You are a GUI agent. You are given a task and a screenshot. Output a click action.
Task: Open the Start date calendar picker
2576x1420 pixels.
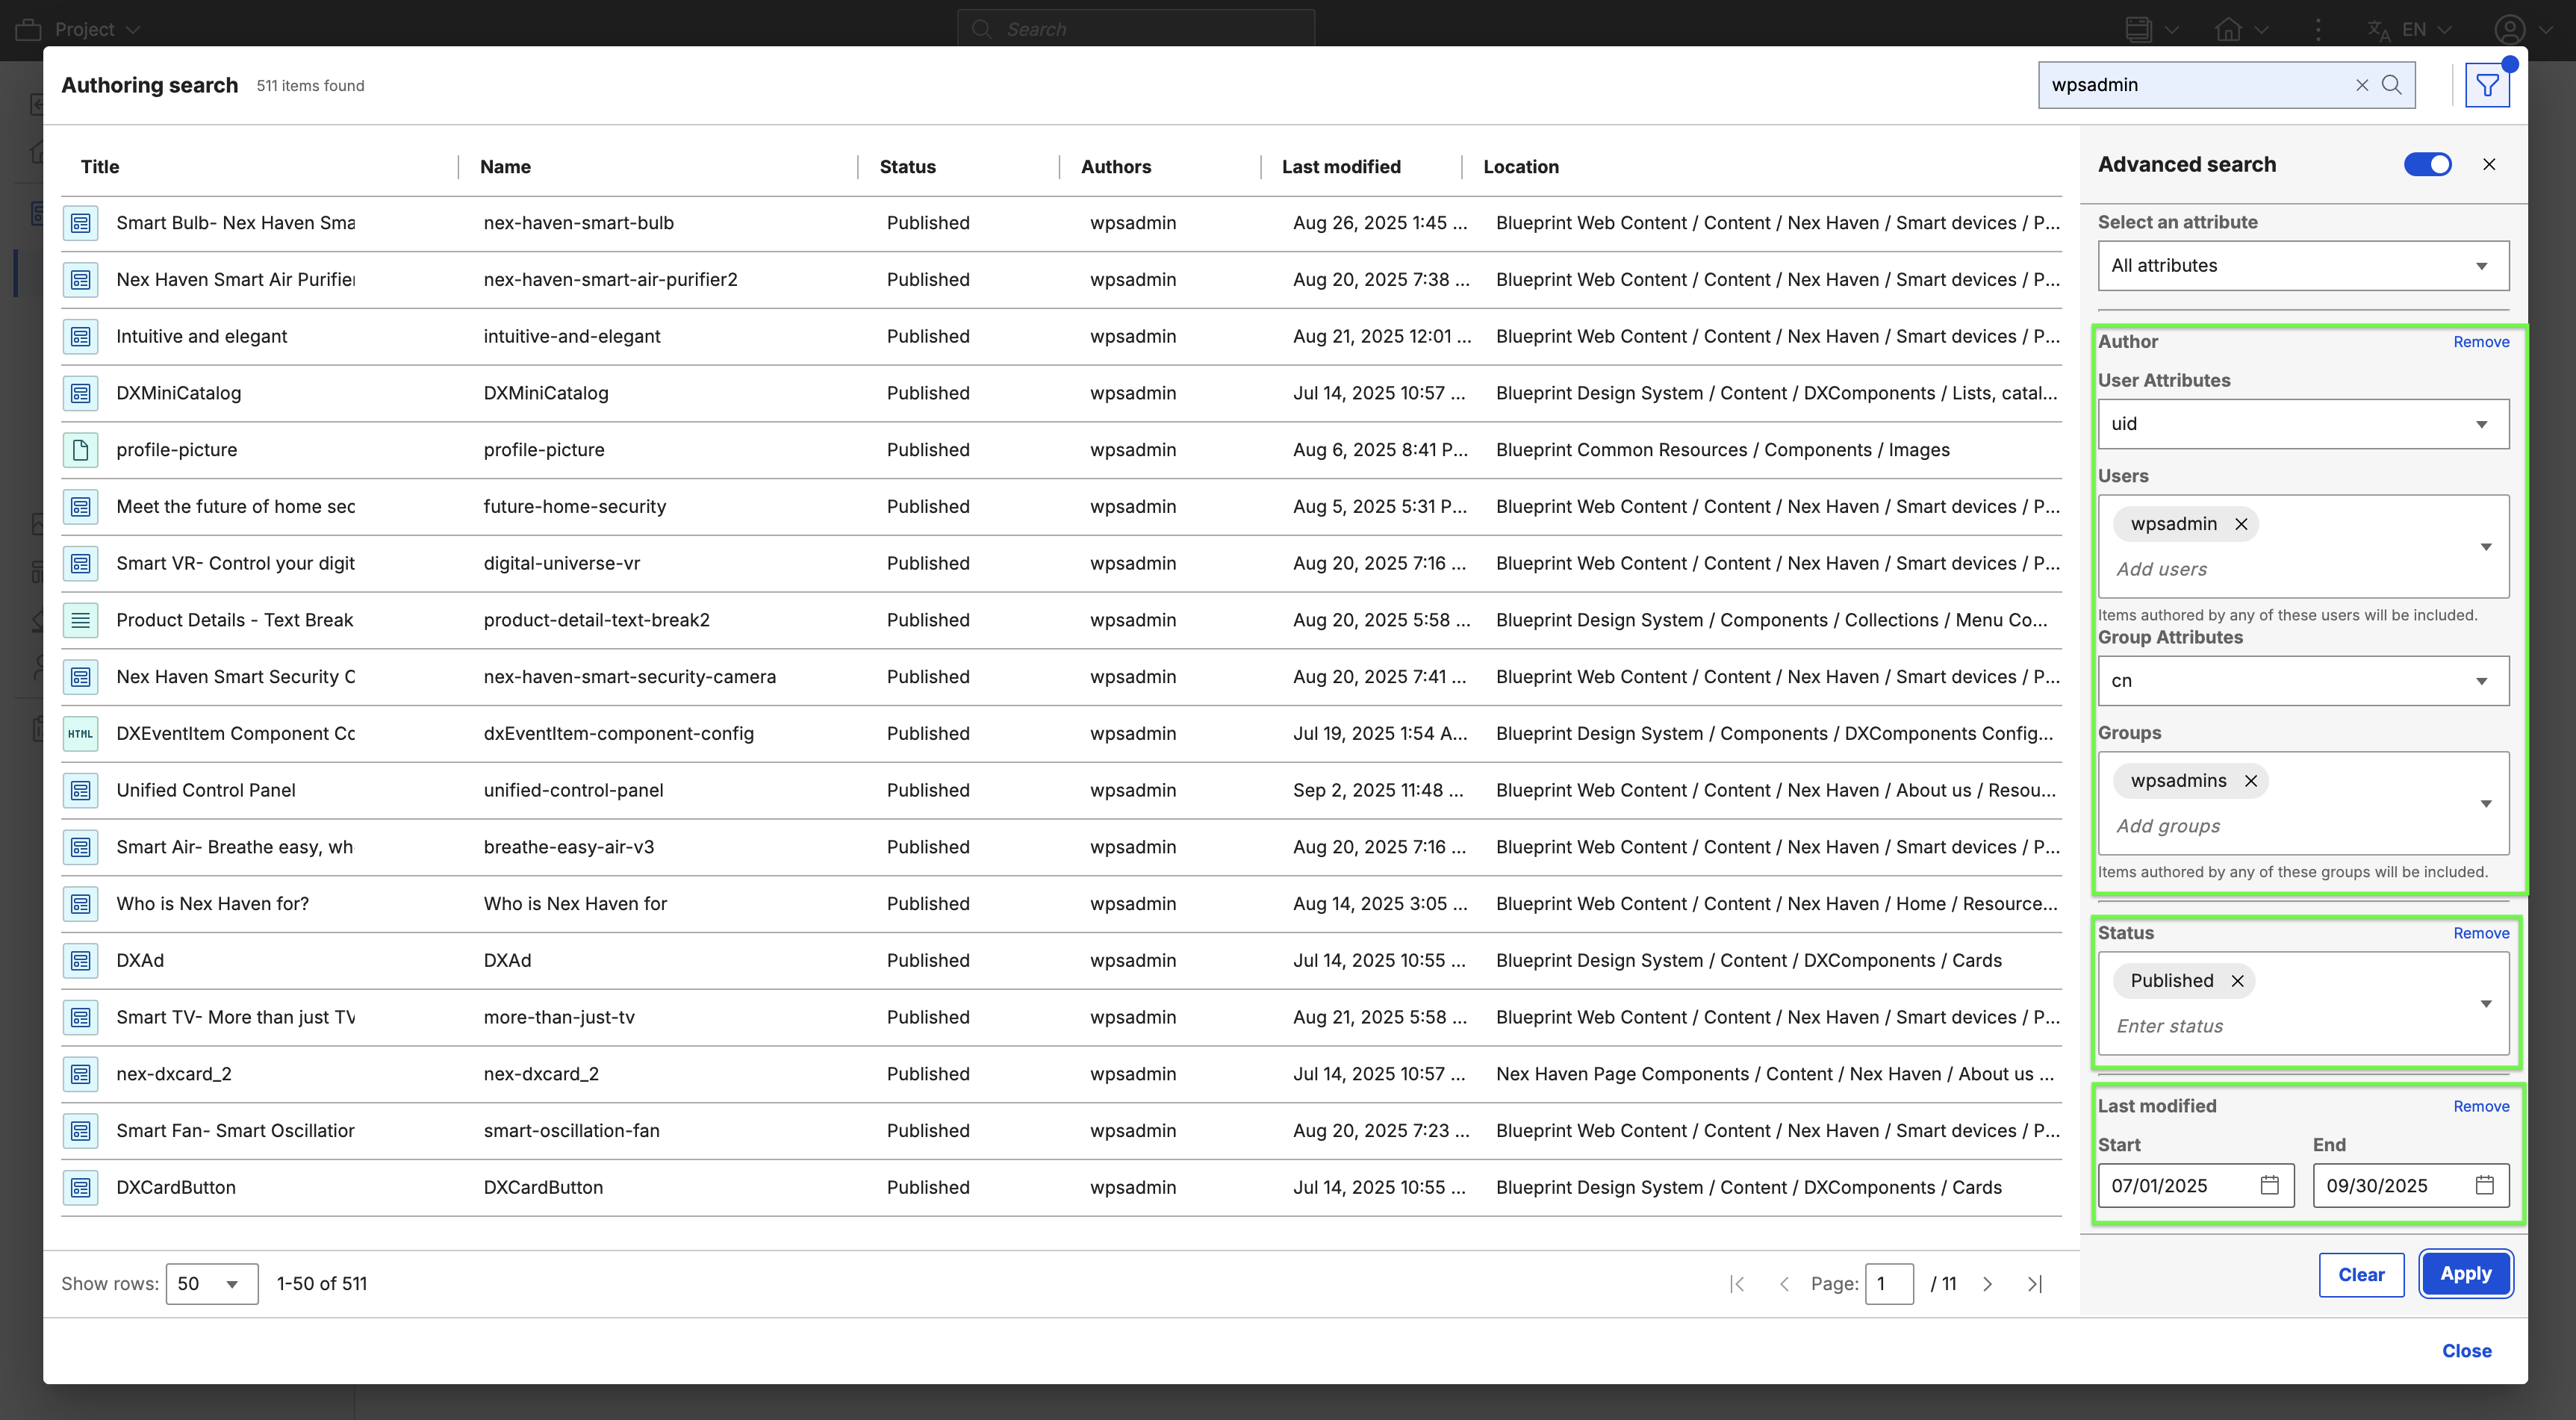click(2269, 1185)
